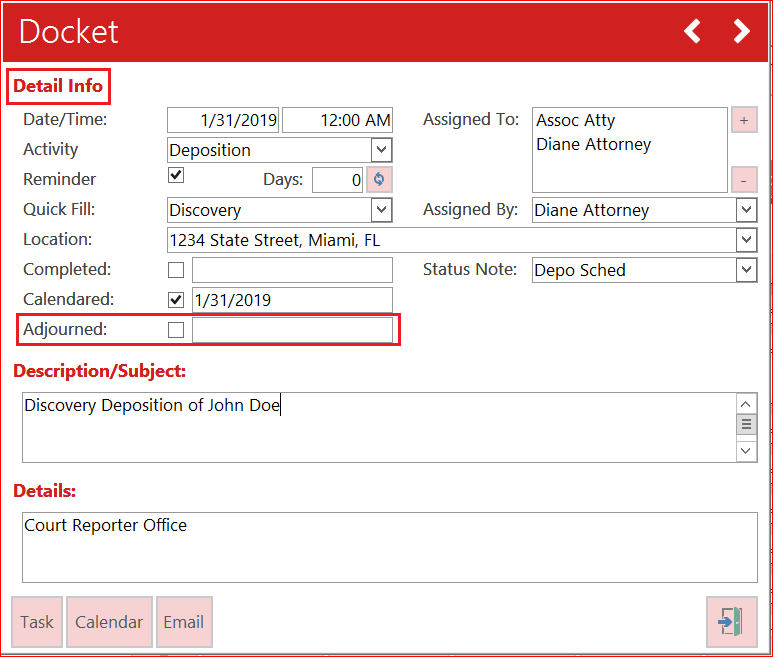
Task: Click the refresh icon beside Days field
Action: tap(379, 180)
